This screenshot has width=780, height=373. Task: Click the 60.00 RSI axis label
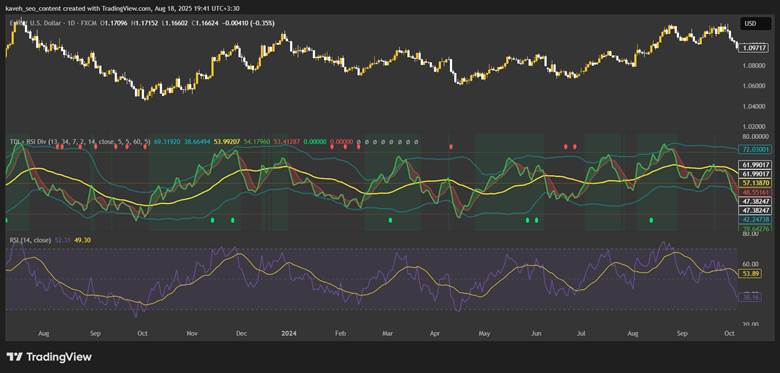(751, 264)
